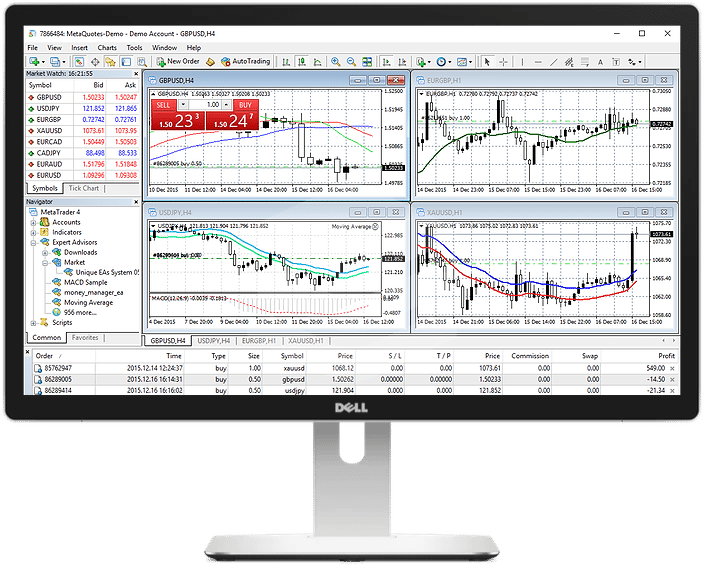Select the EURGBP,H1 chart tab
The width and height of the screenshot is (704, 566).
point(259,341)
